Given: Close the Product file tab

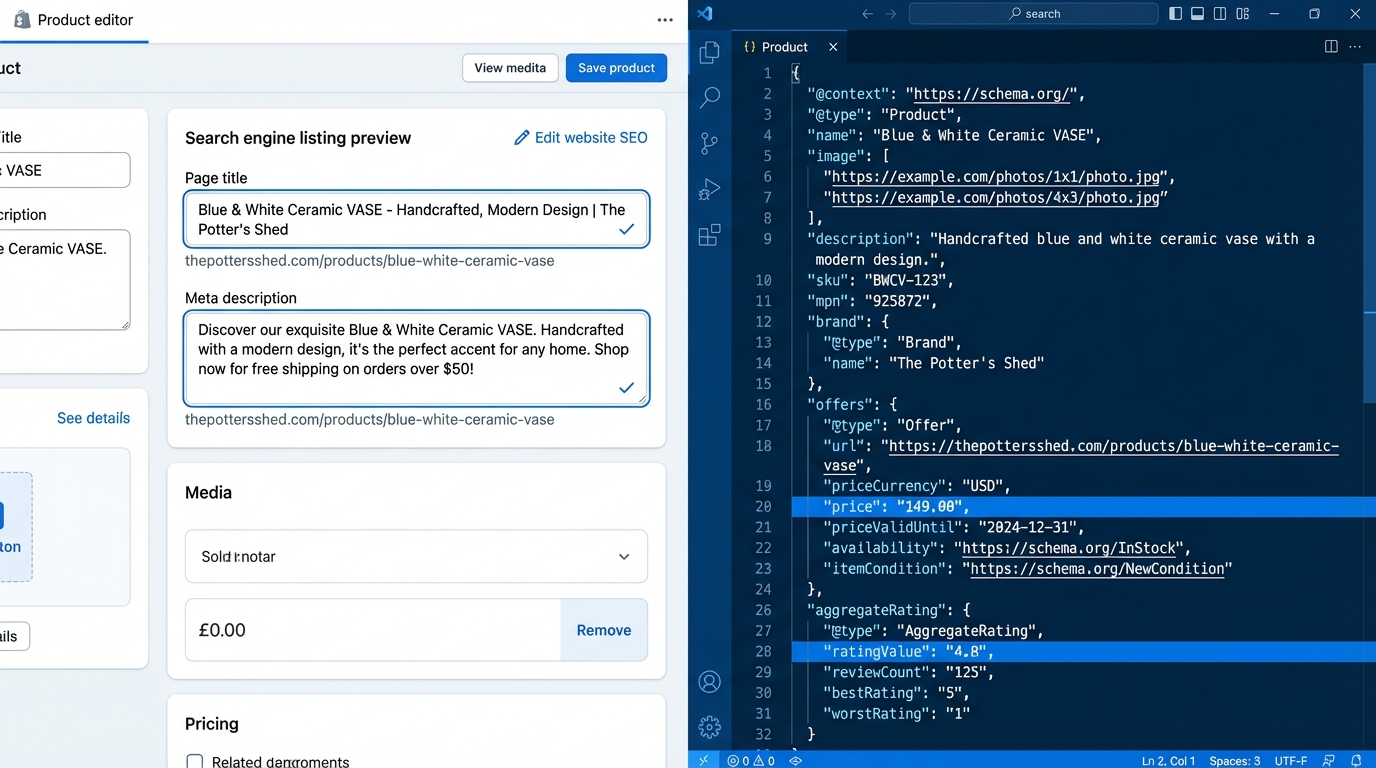Looking at the screenshot, I should [833, 47].
